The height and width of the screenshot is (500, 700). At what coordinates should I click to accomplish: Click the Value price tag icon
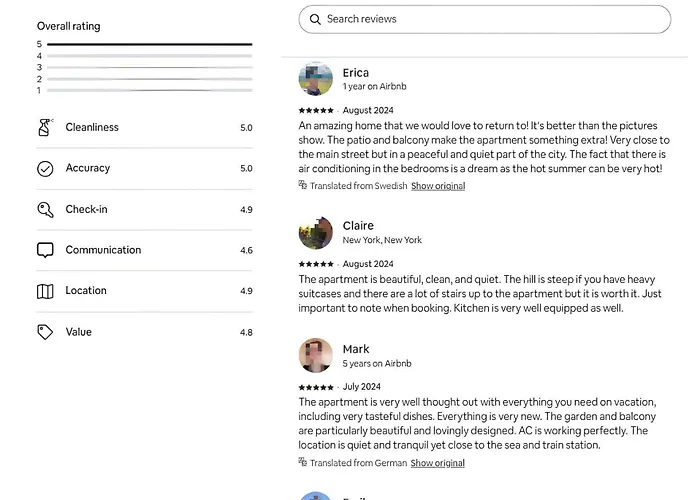[45, 332]
